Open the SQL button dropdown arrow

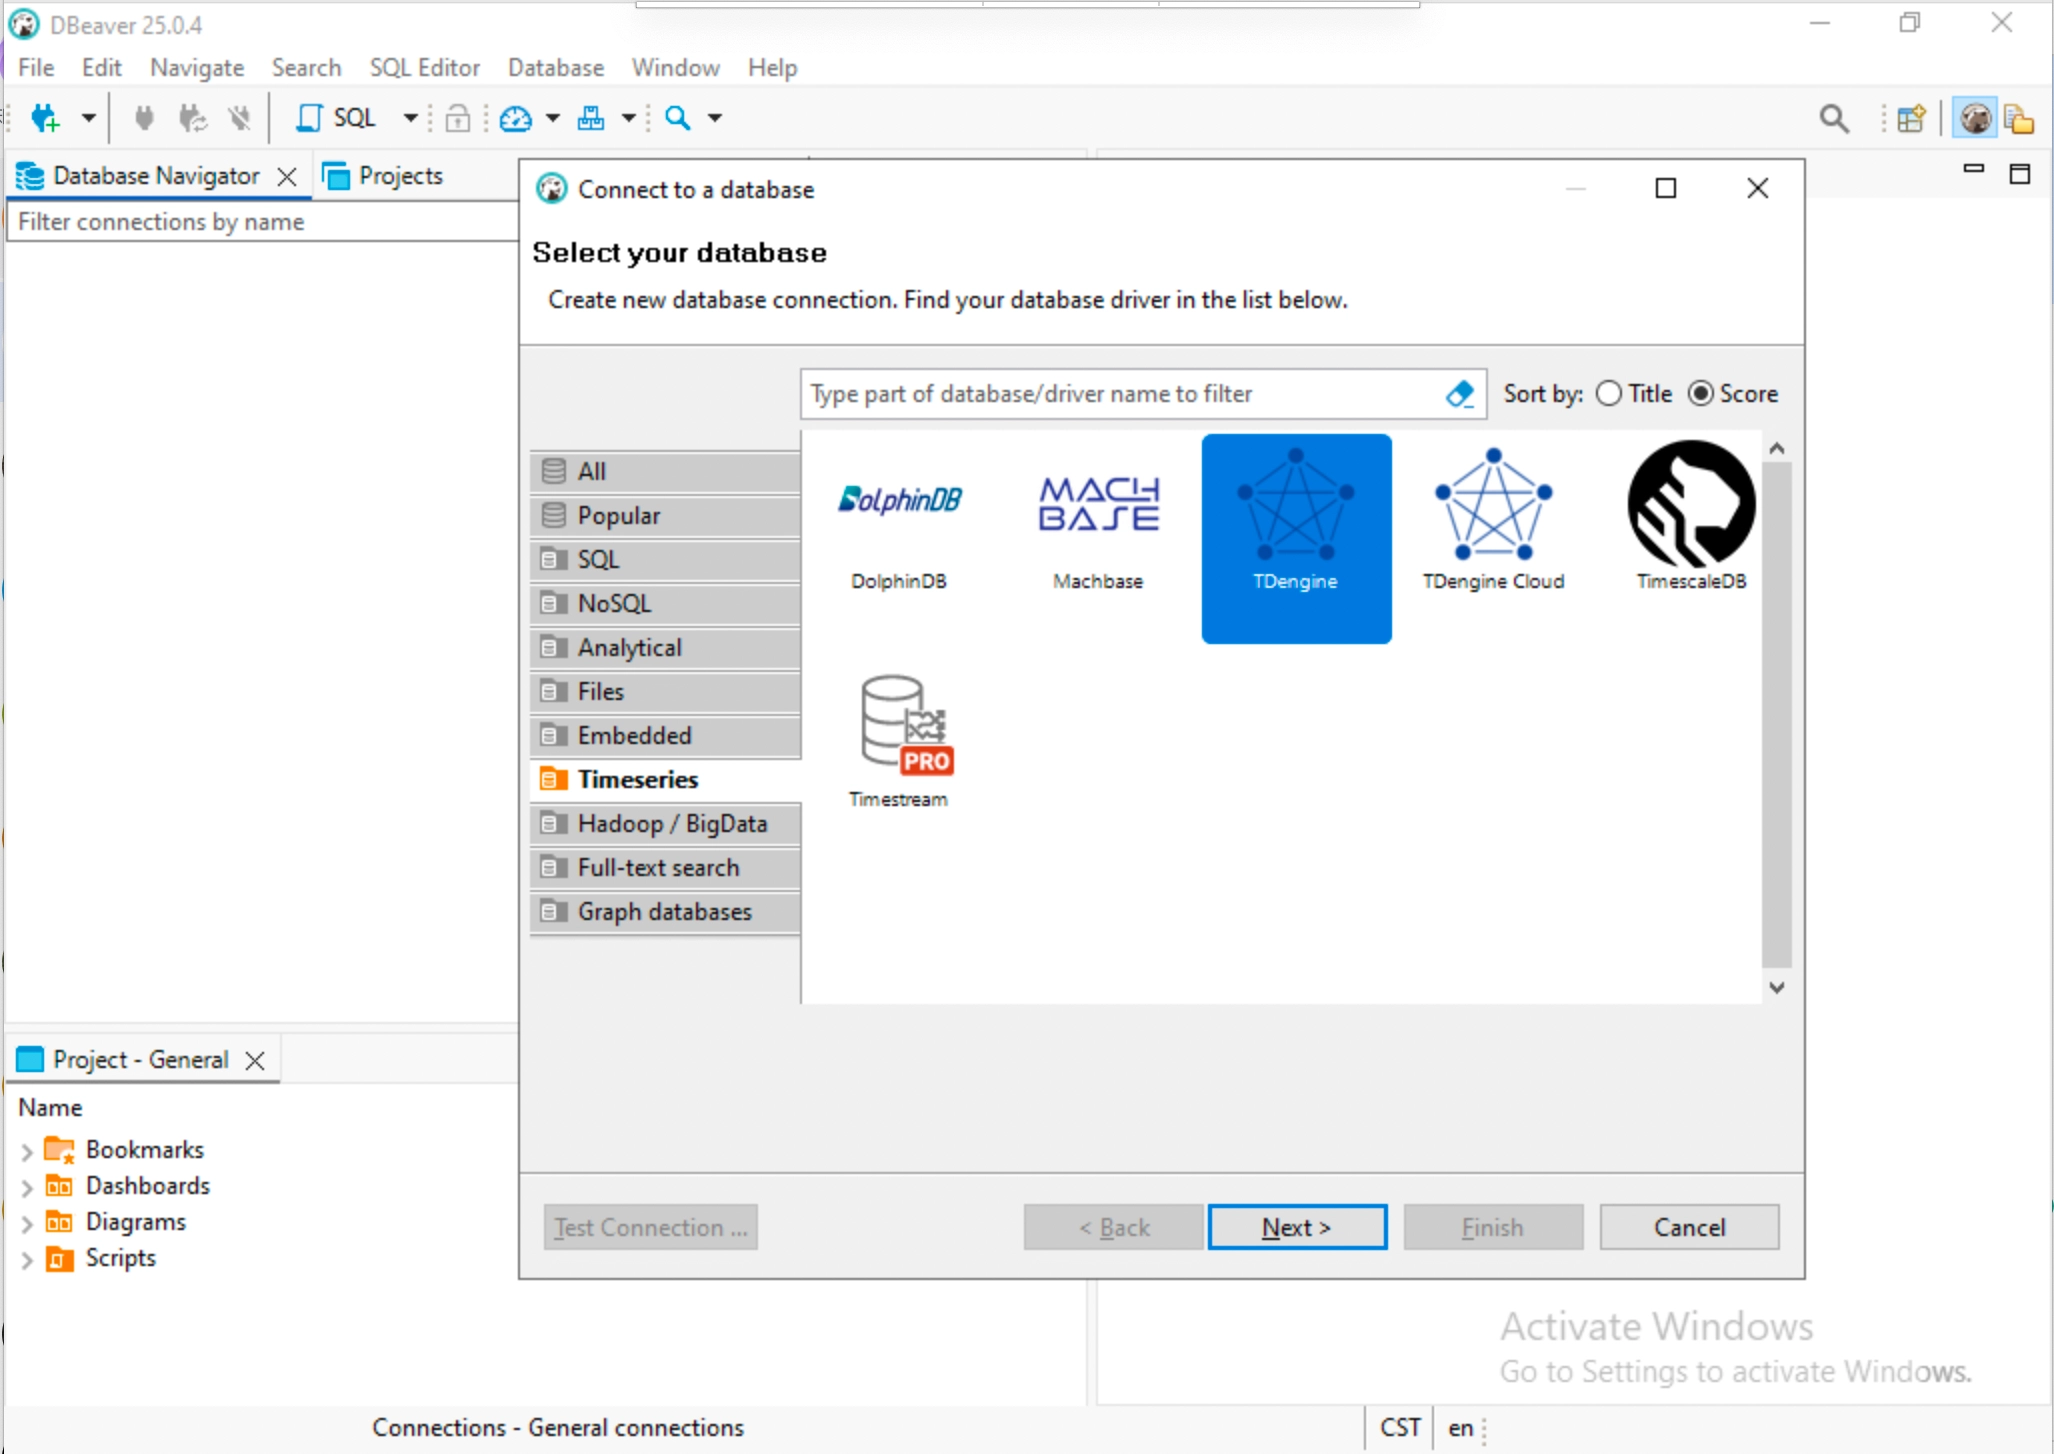pos(410,118)
